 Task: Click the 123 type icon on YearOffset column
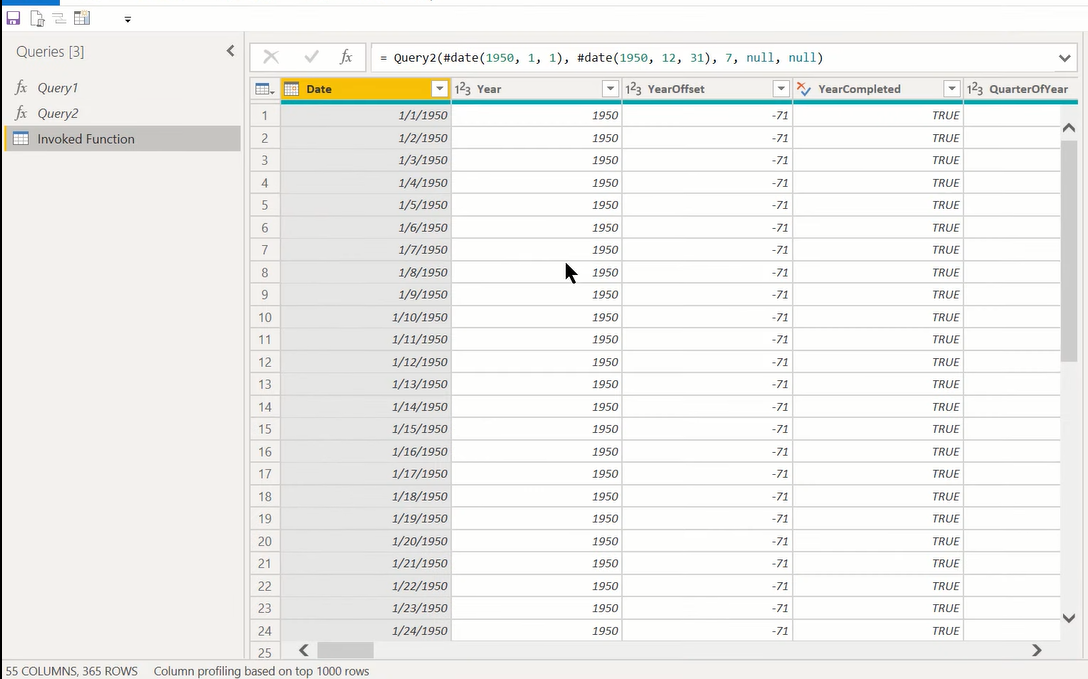(x=634, y=89)
